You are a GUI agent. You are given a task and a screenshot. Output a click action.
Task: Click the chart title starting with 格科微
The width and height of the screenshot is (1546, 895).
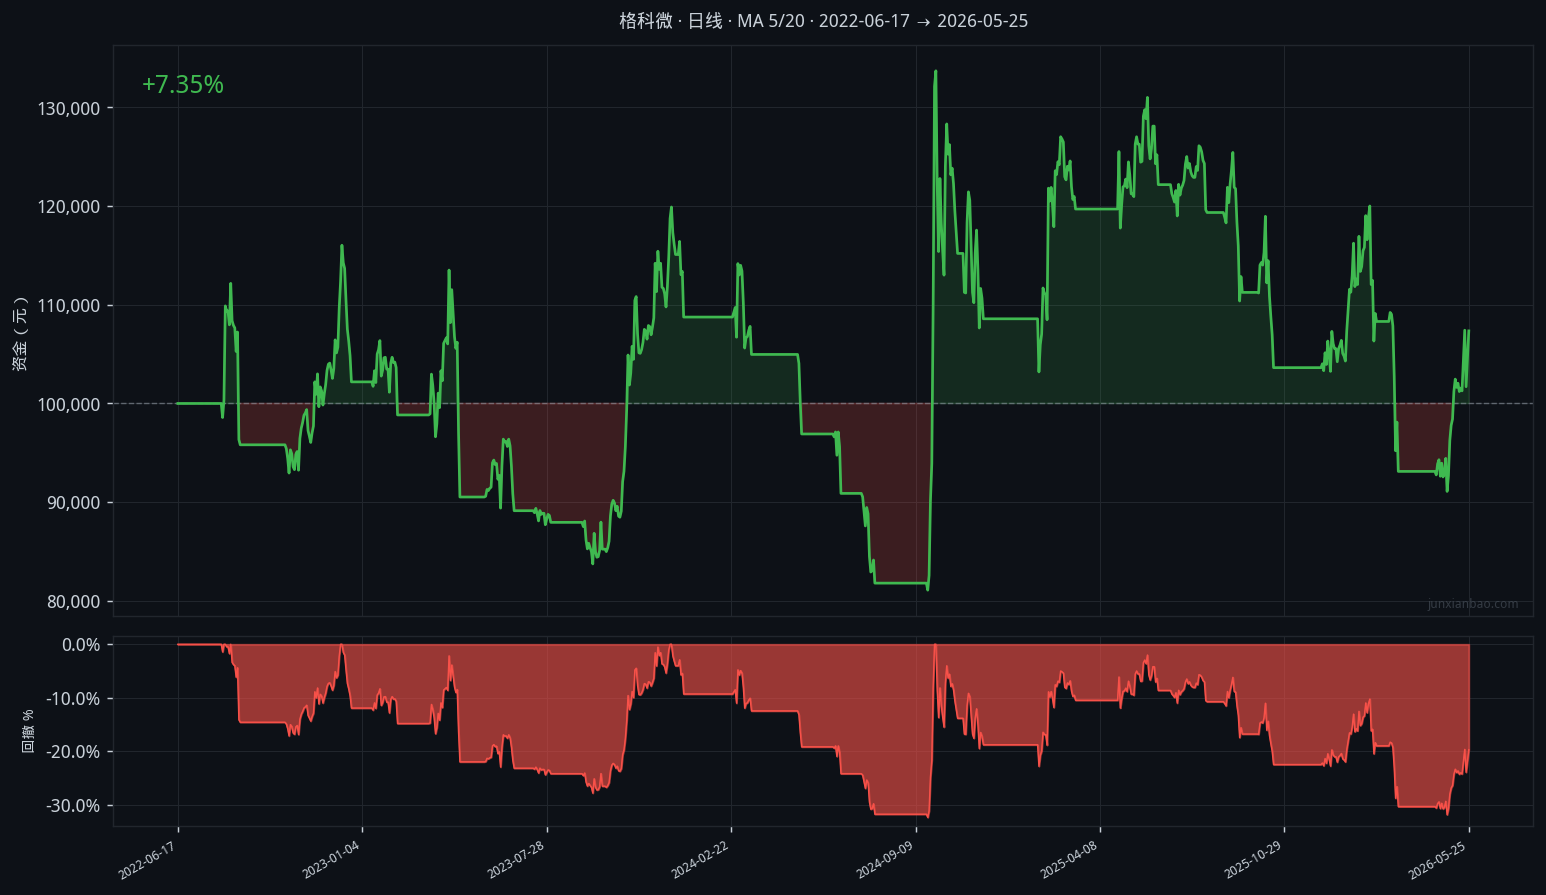[x=823, y=21]
